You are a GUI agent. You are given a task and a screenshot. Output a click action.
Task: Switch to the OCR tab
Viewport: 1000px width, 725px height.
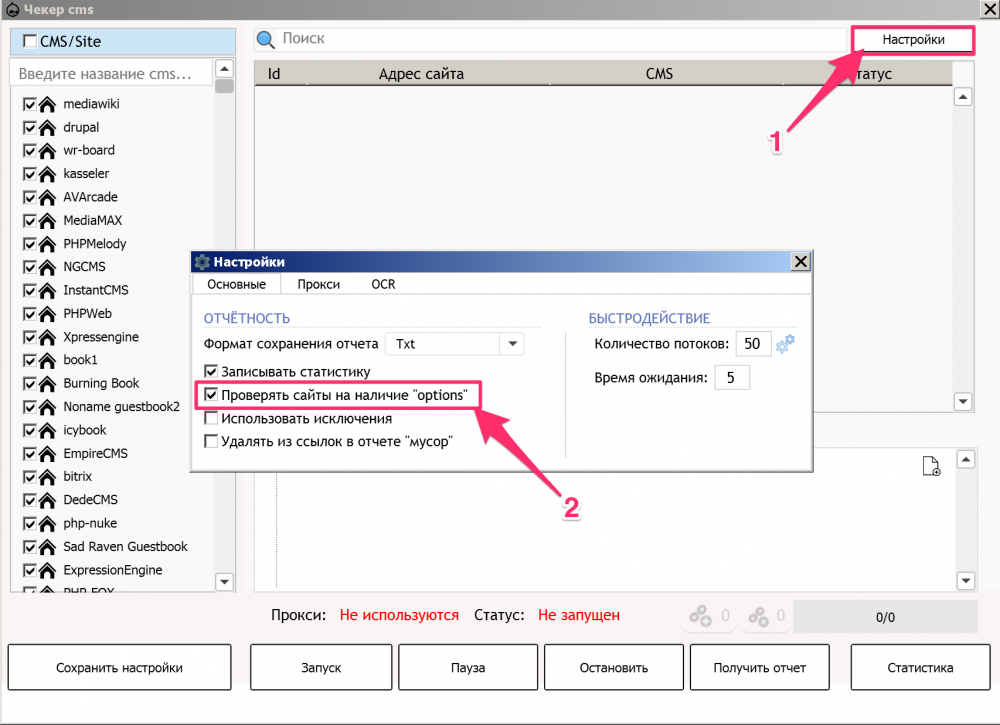pyautogui.click(x=383, y=284)
